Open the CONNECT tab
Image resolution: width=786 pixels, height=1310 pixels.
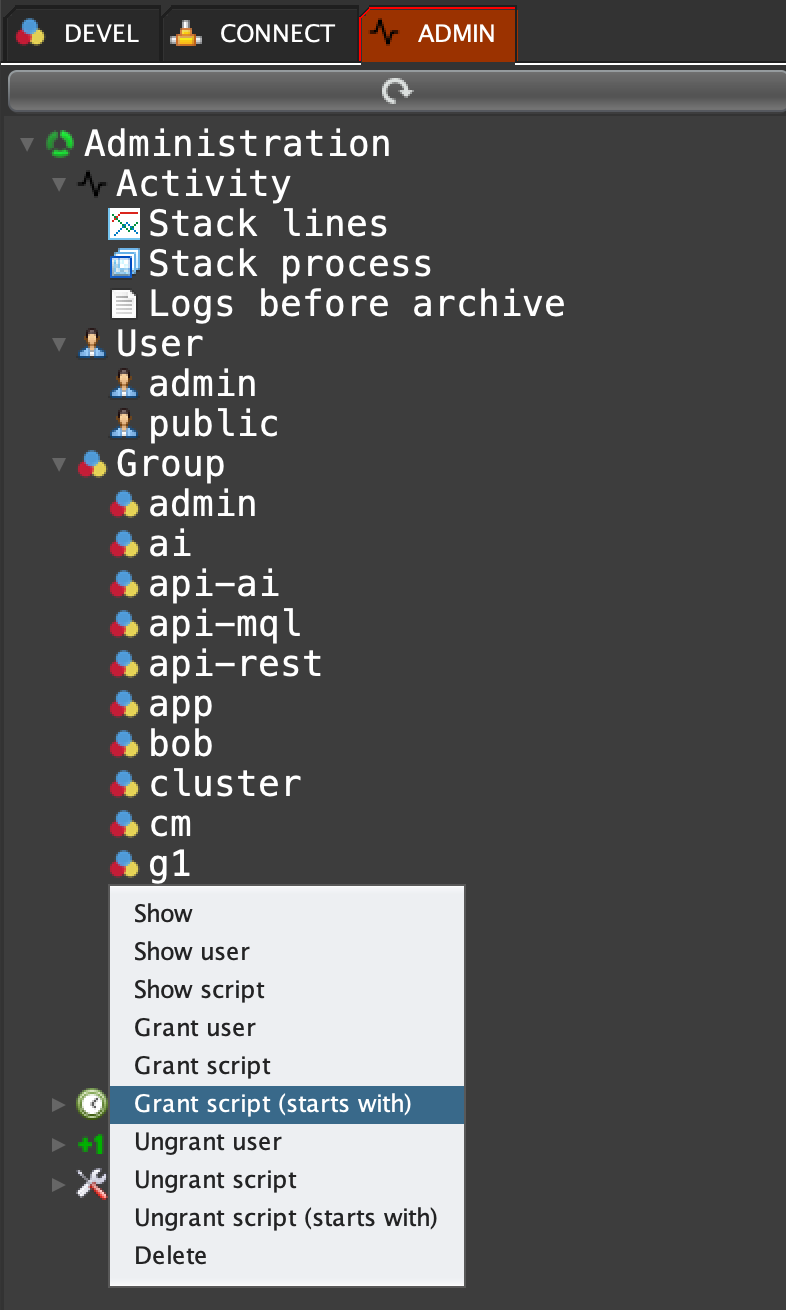[x=258, y=34]
